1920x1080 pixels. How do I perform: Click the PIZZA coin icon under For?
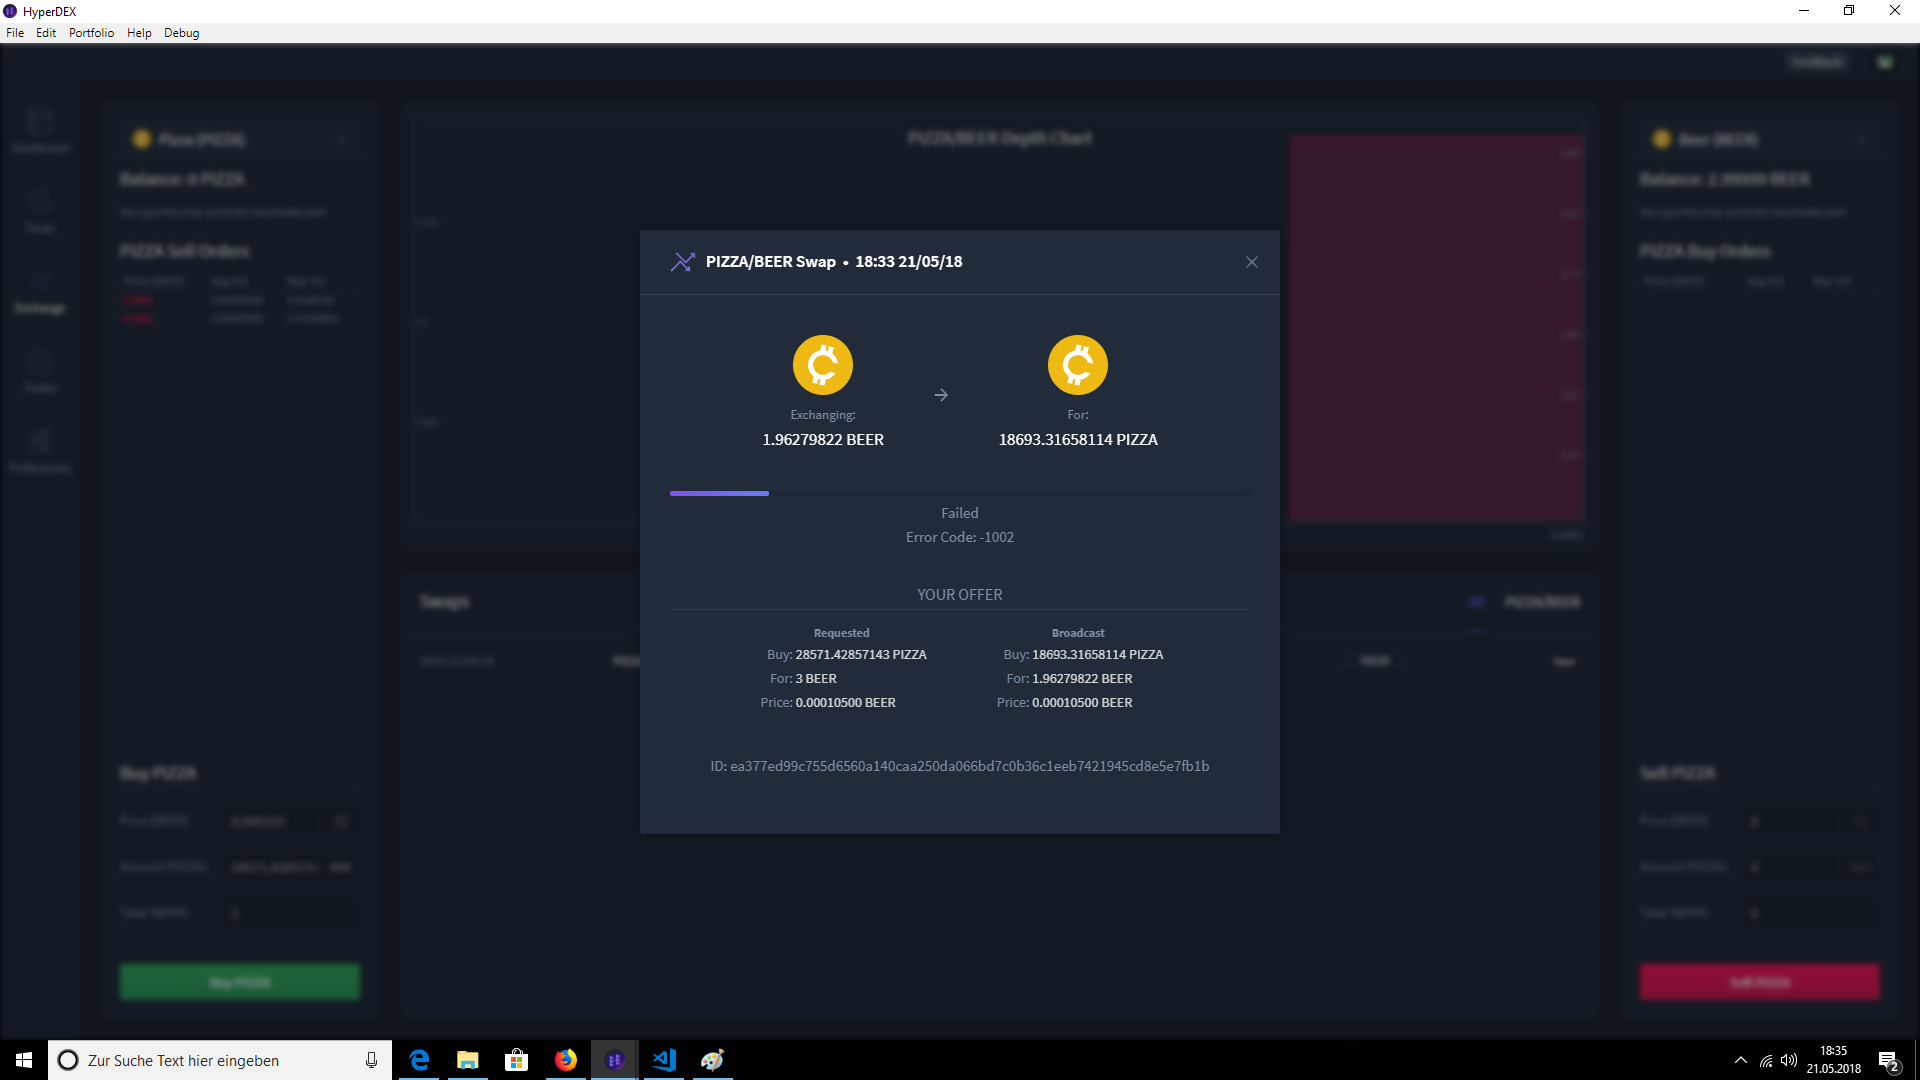[1078, 364]
